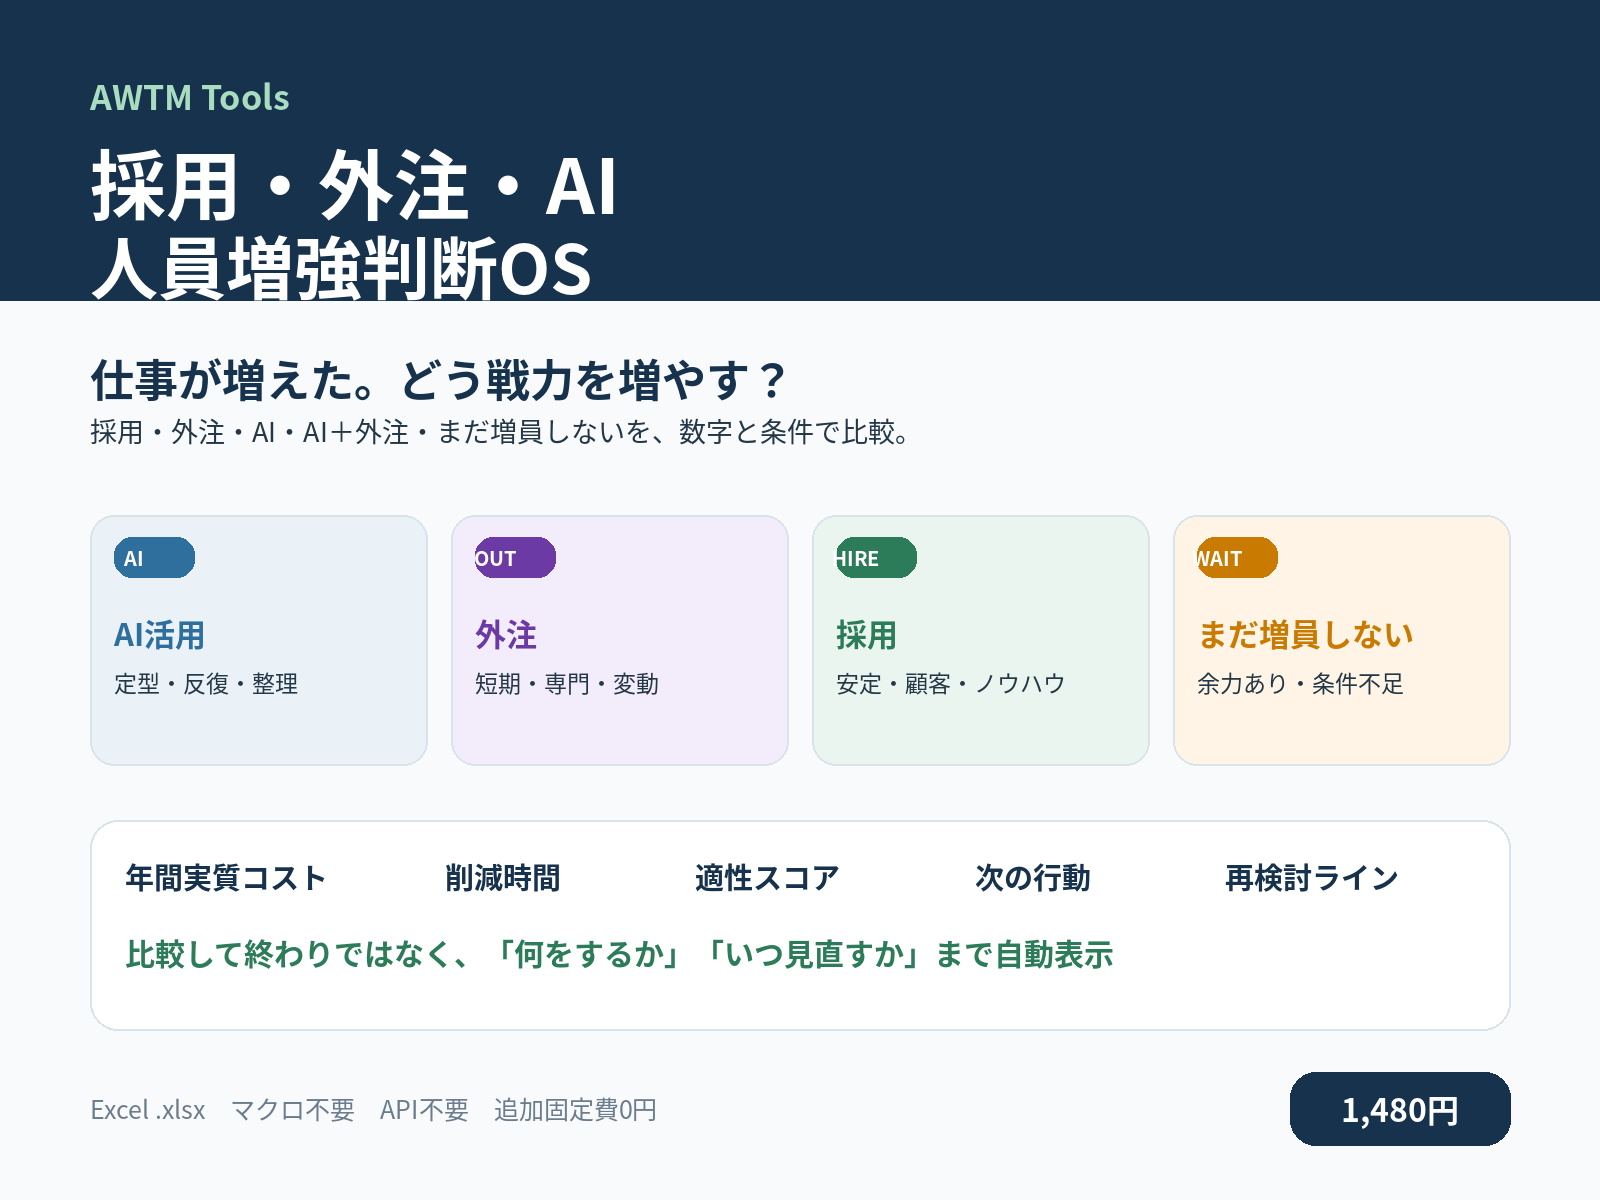
Task: Click the 1,480円 price button
Action: tap(1400, 1109)
